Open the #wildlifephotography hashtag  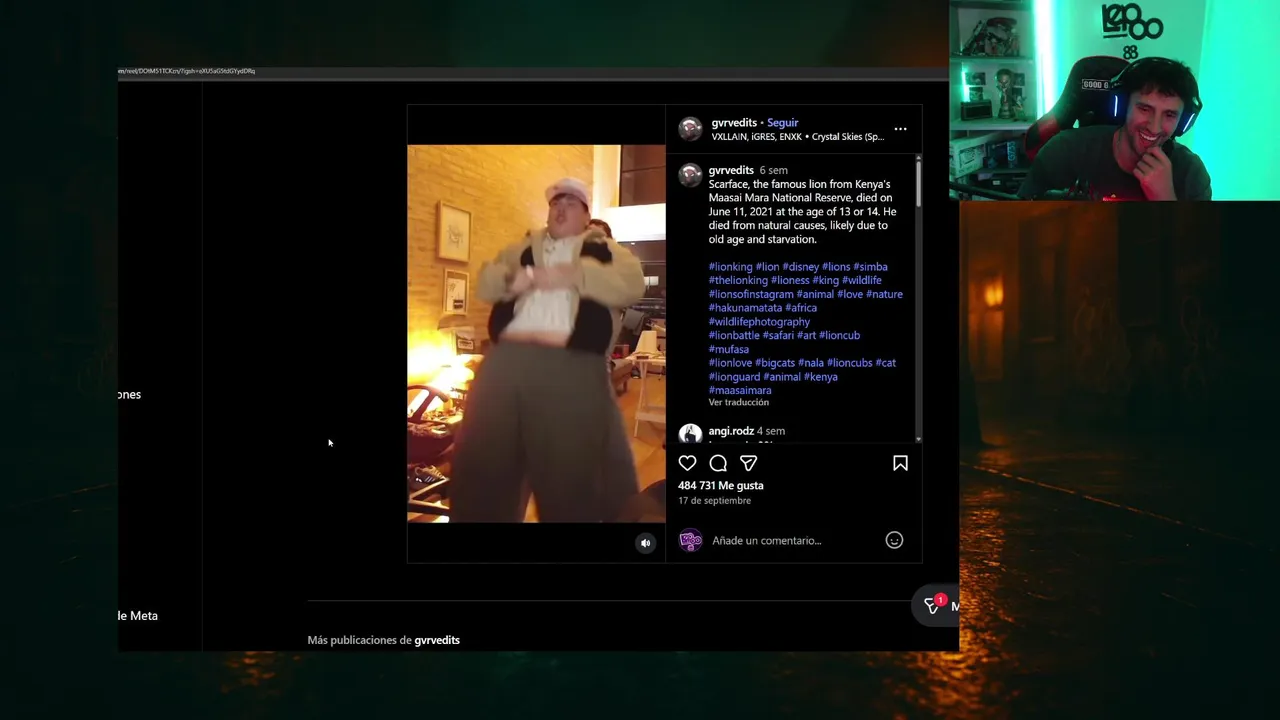[759, 322]
